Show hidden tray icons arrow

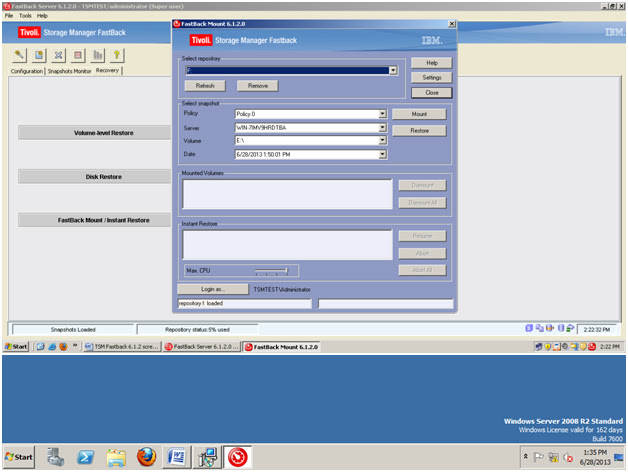point(525,456)
